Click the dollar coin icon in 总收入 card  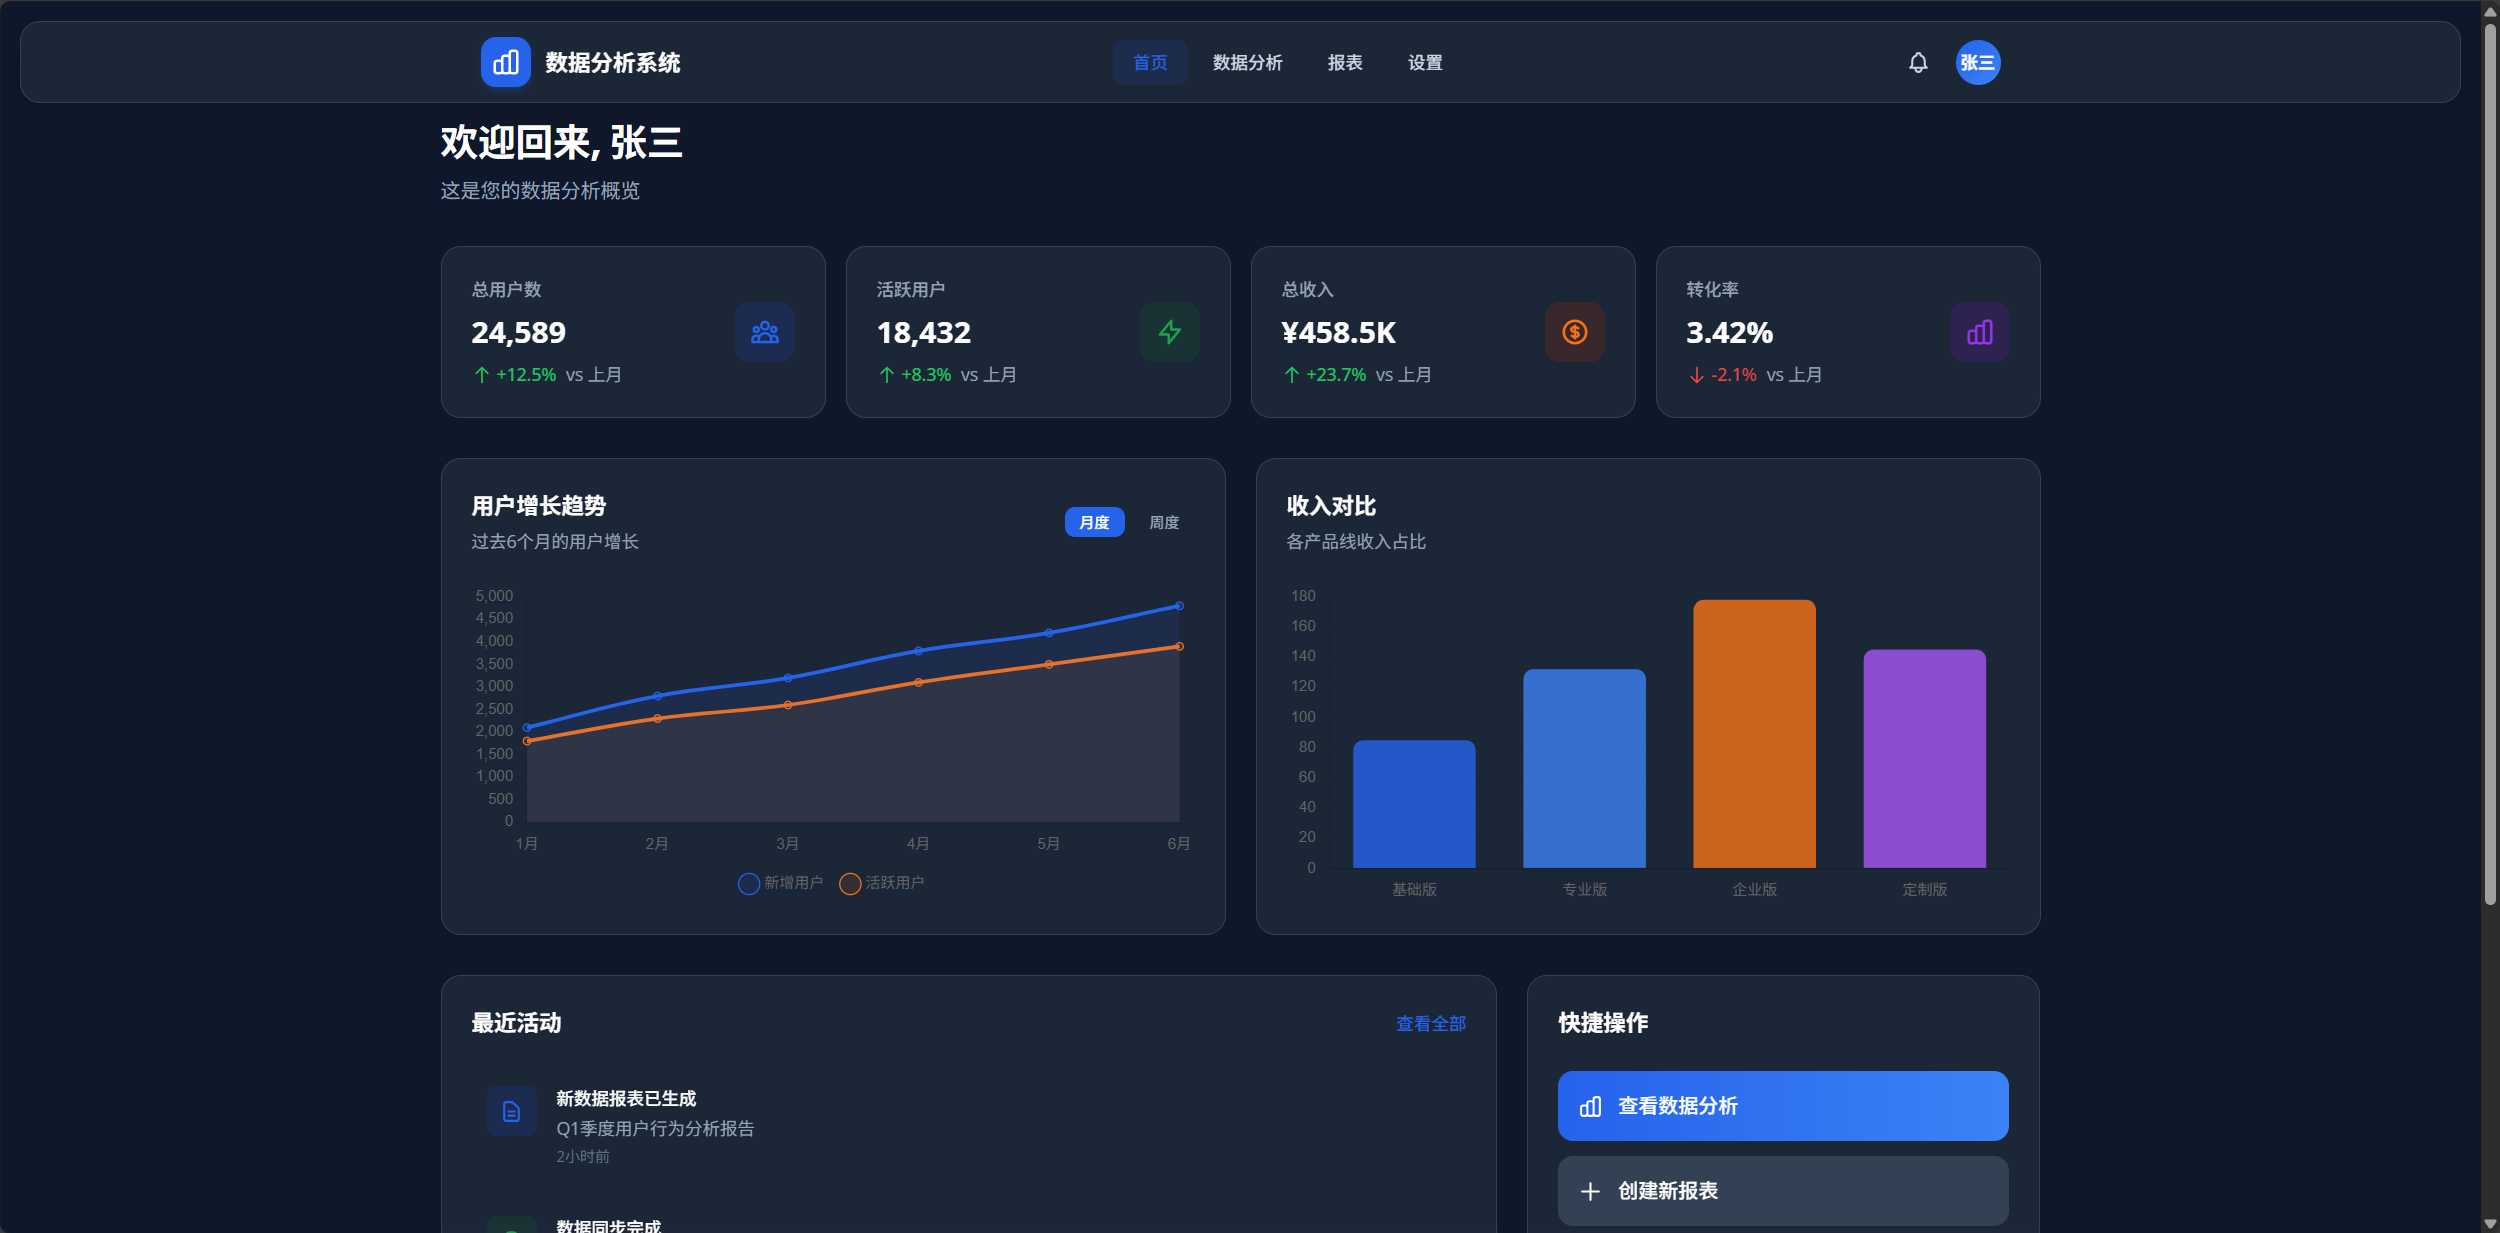pyautogui.click(x=1574, y=332)
